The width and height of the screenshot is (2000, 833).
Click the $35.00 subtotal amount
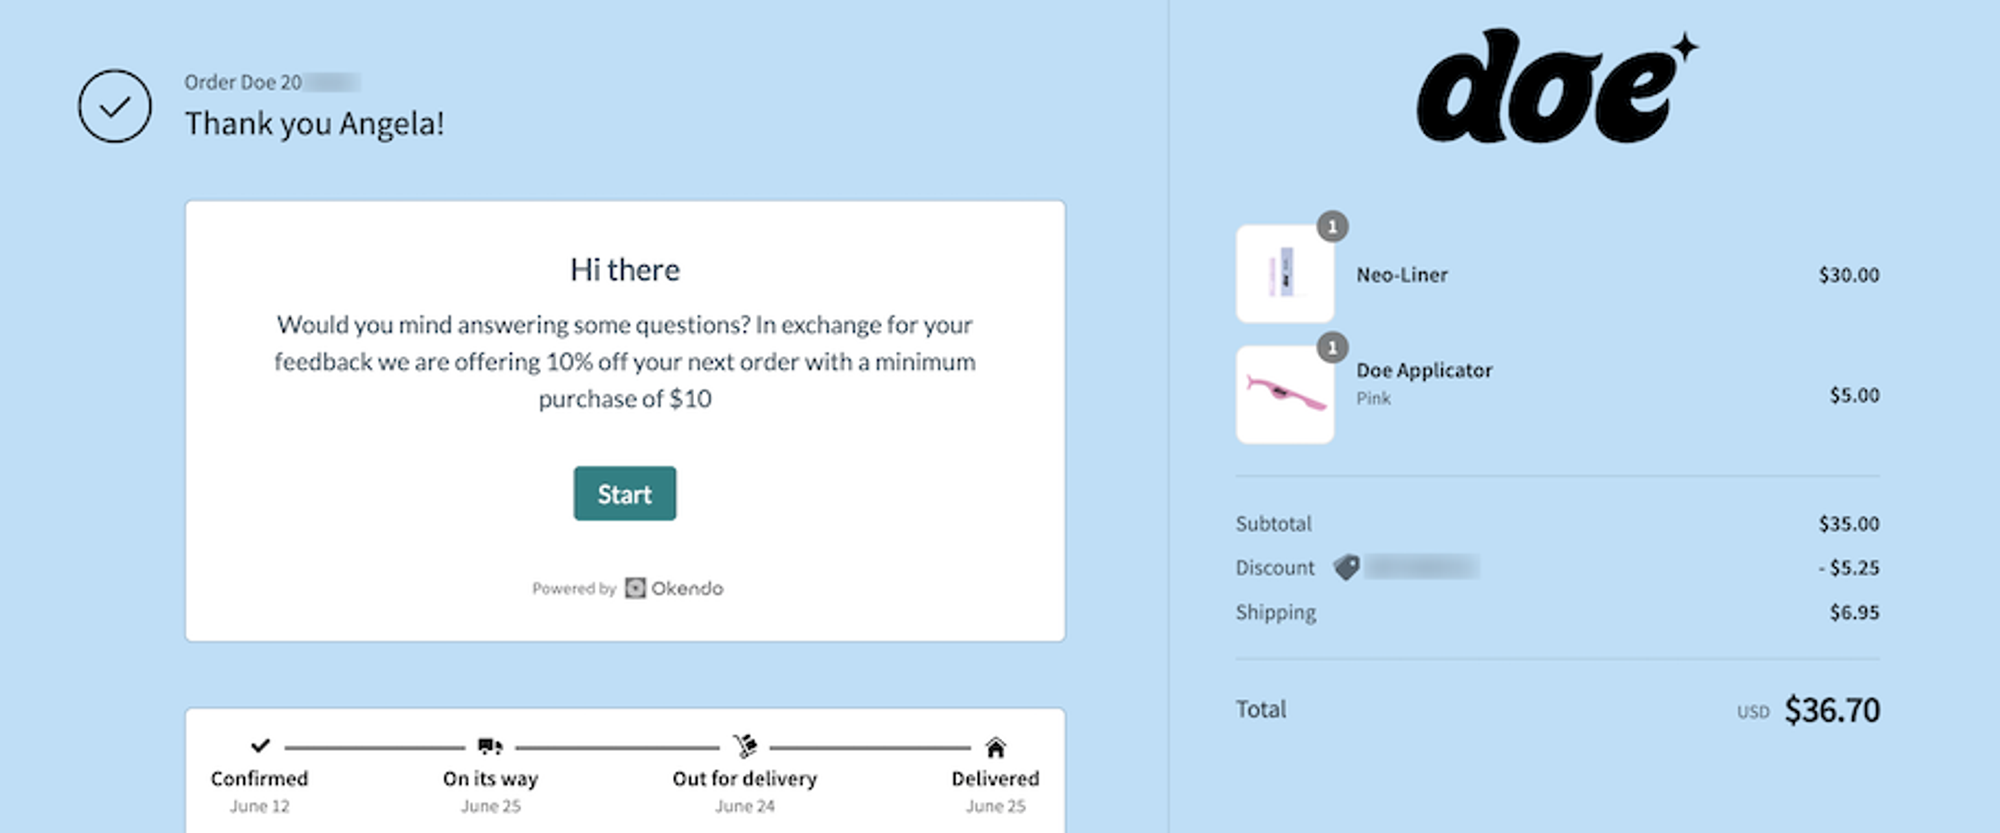coord(1848,524)
